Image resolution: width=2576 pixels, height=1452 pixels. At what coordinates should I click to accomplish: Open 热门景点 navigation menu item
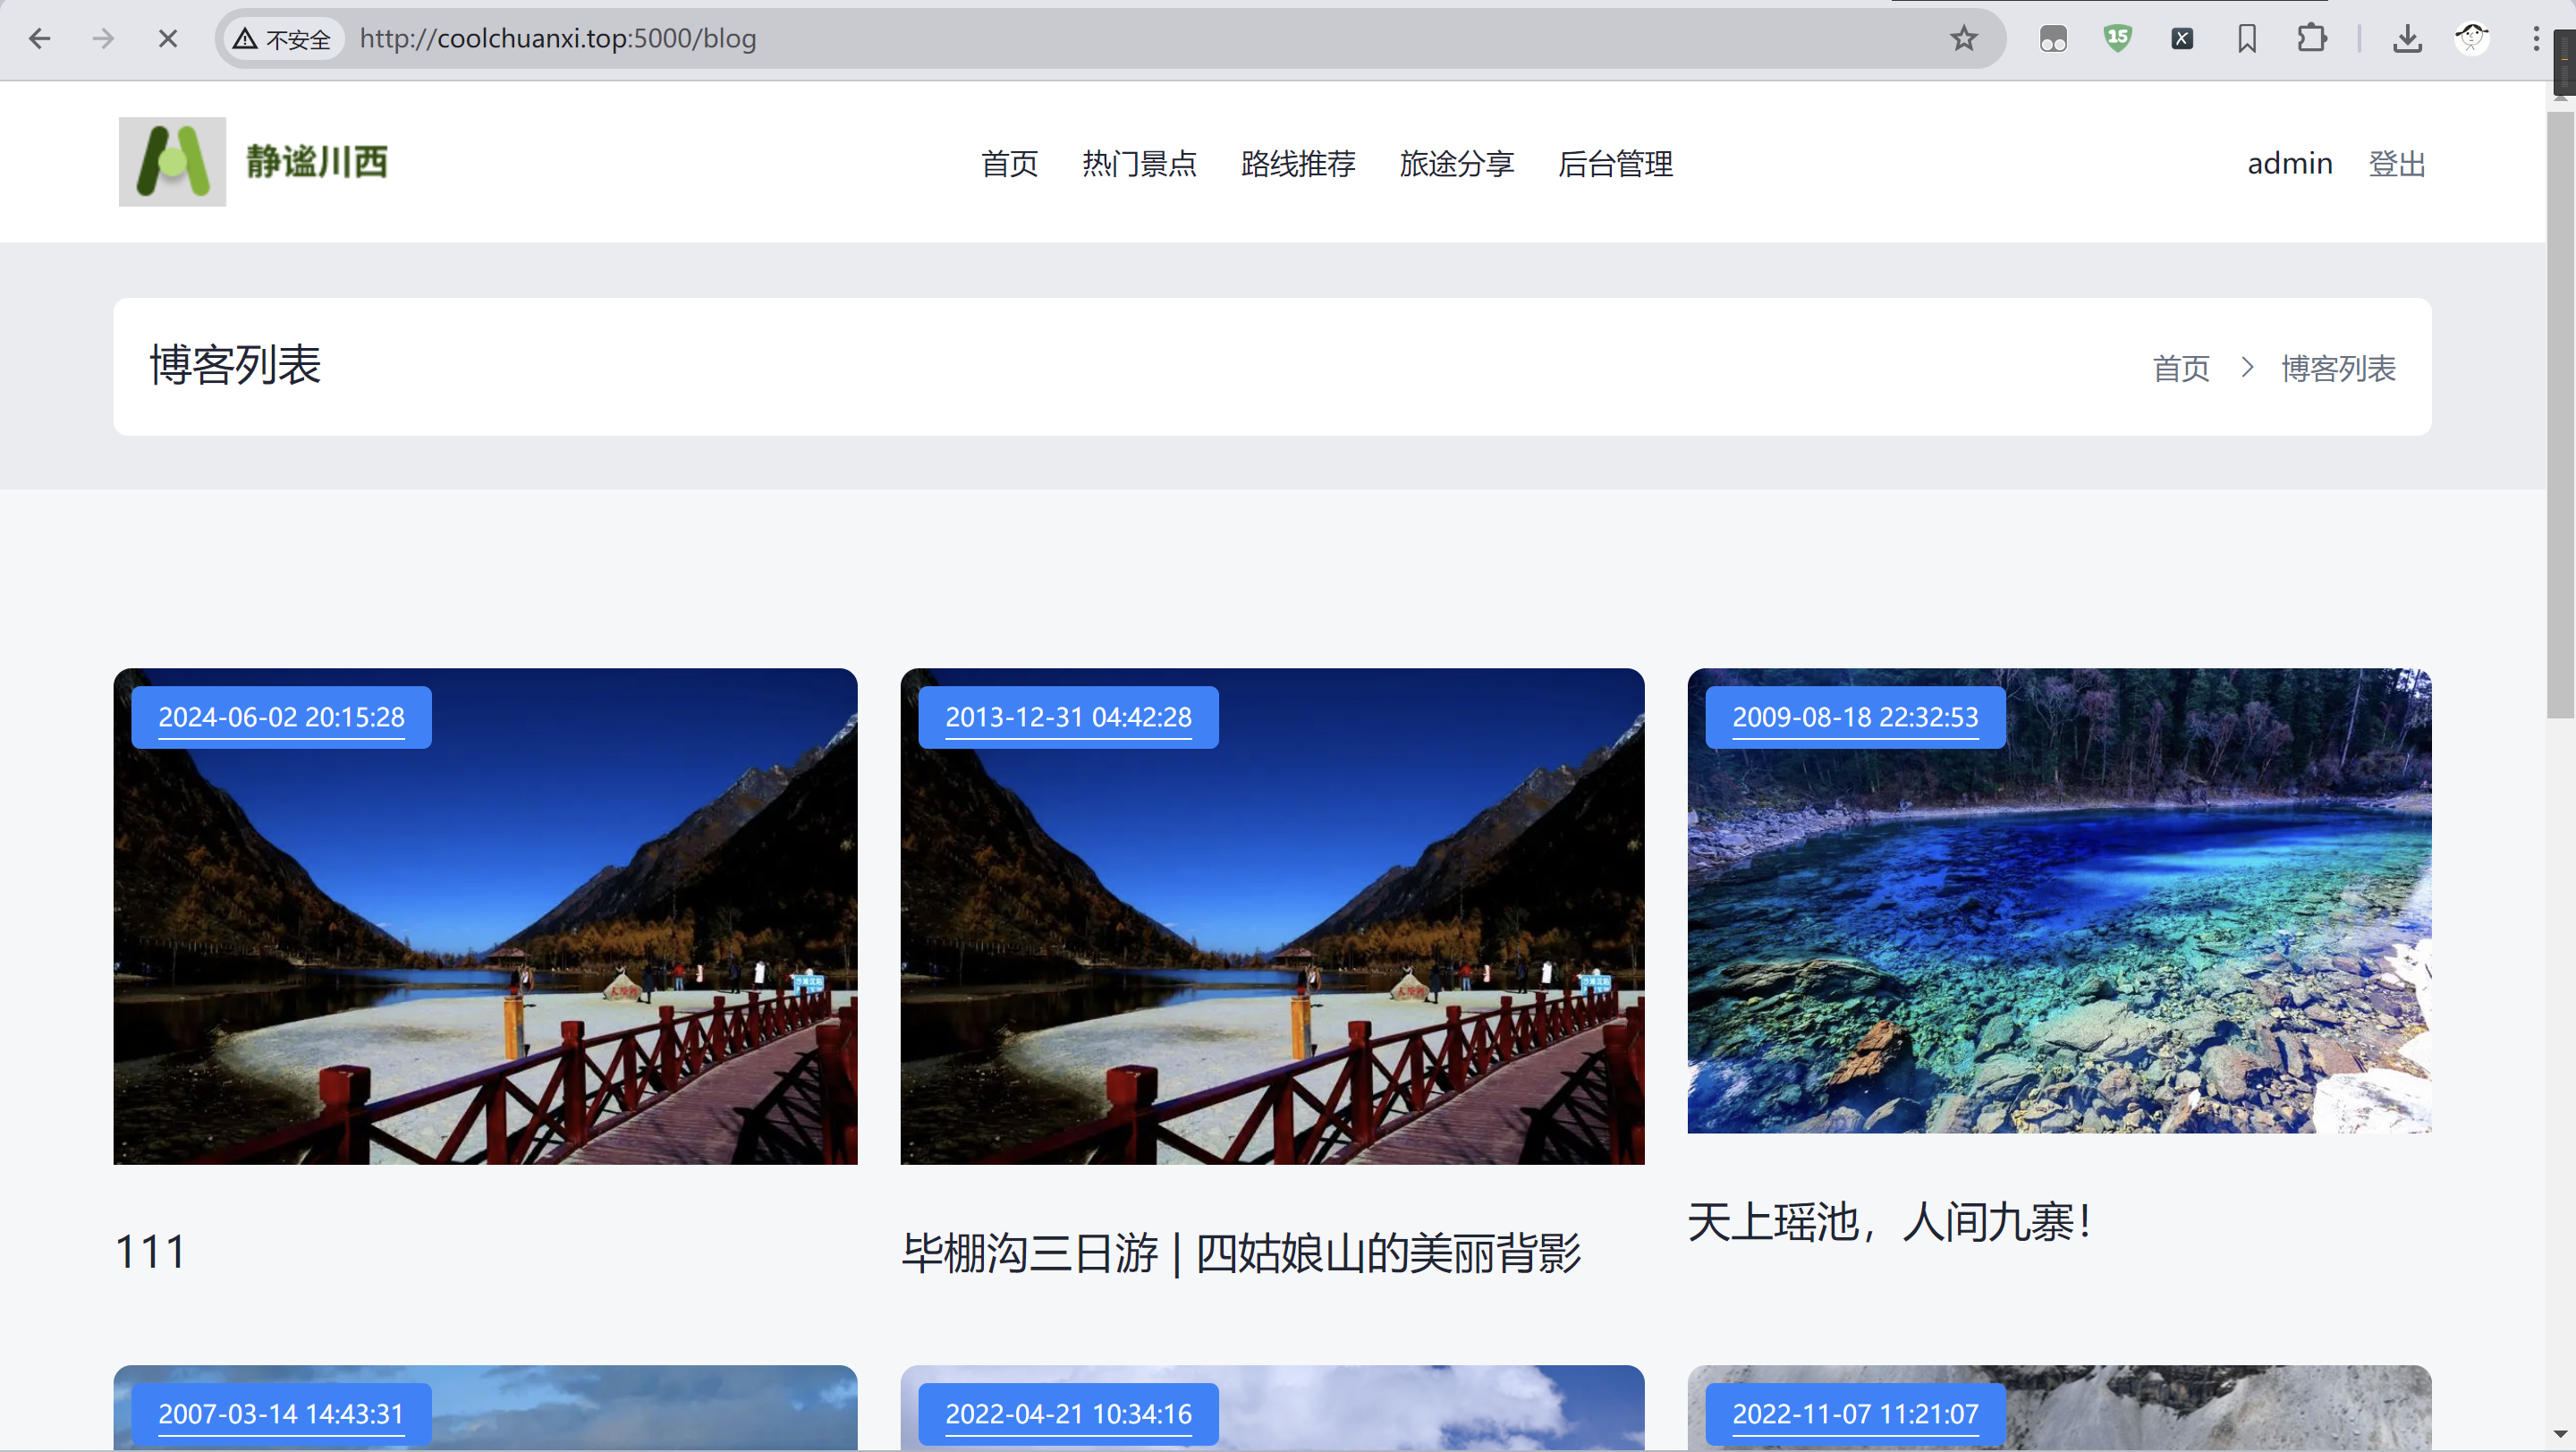point(1139,163)
